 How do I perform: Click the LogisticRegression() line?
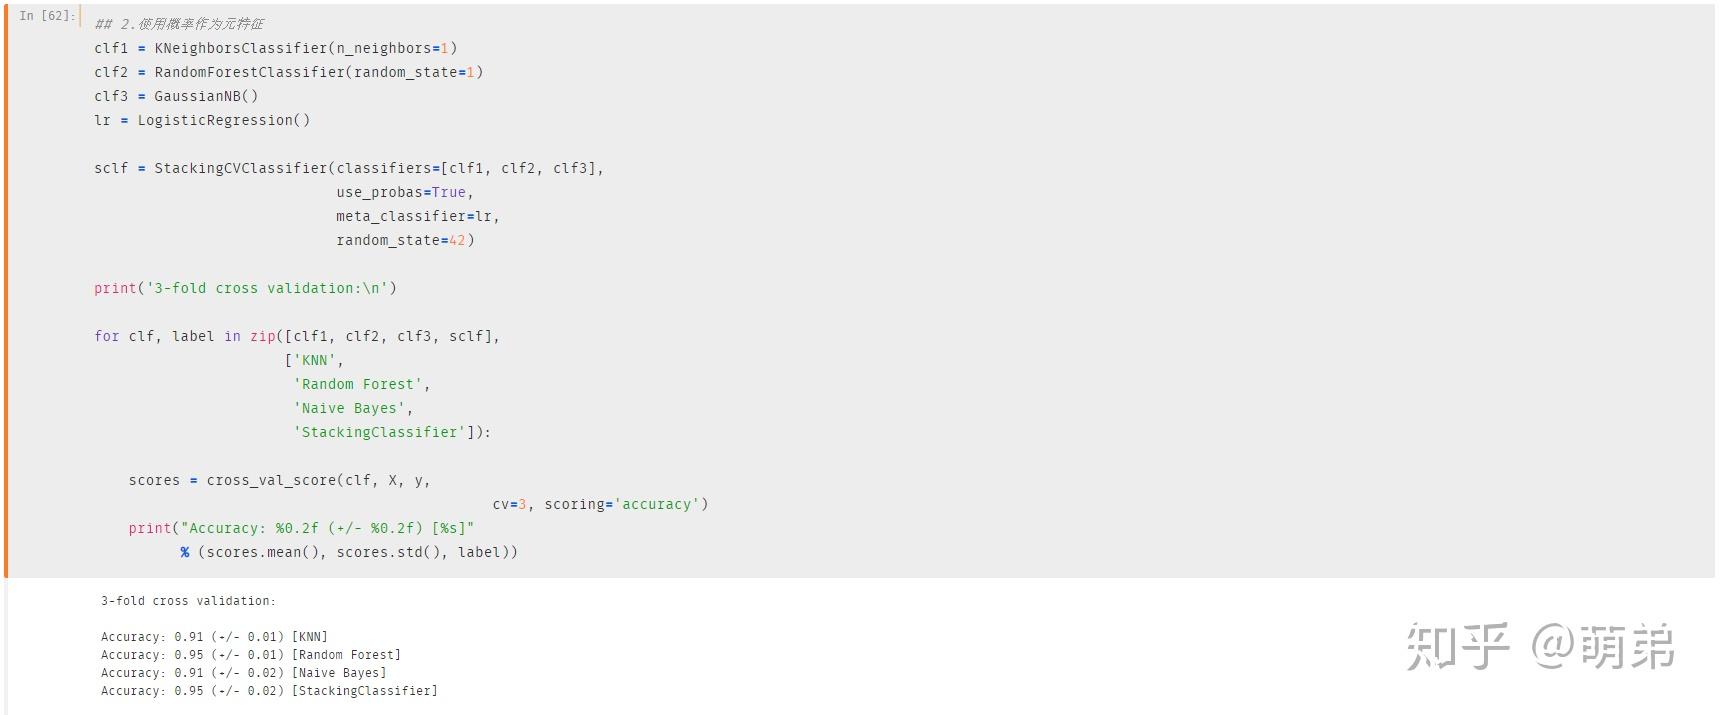click(x=202, y=120)
